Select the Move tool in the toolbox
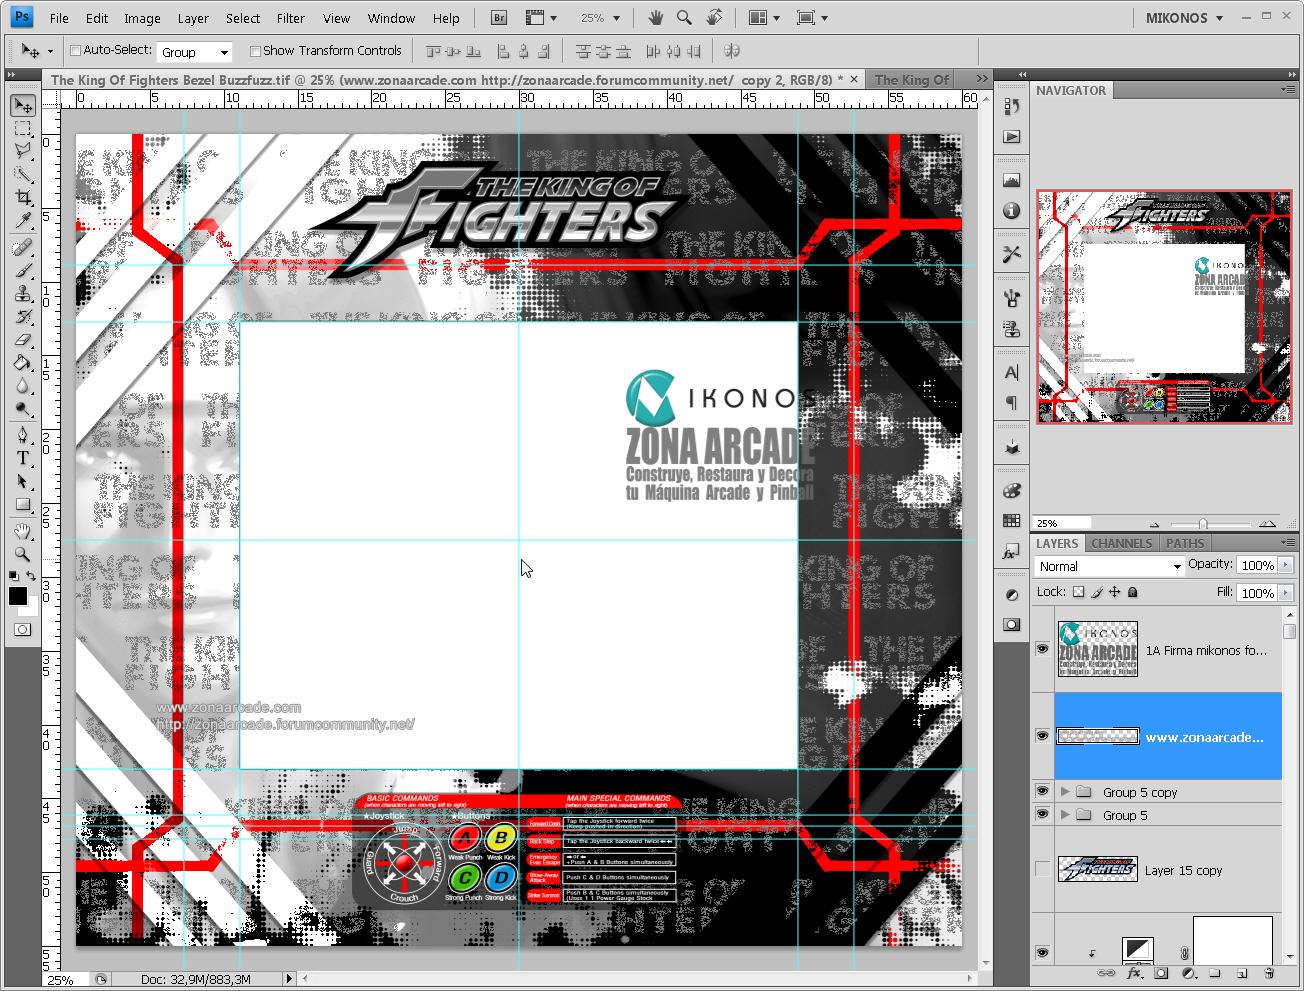Image resolution: width=1304 pixels, height=991 pixels. (23, 105)
